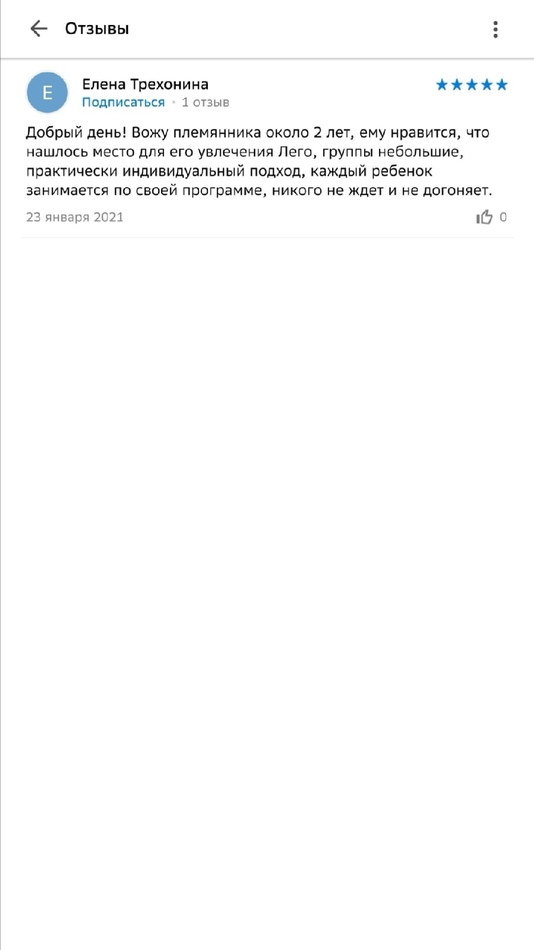Viewport: 534px width, 950px height.
Task: Click the like counter showing 0
Action: point(503,217)
